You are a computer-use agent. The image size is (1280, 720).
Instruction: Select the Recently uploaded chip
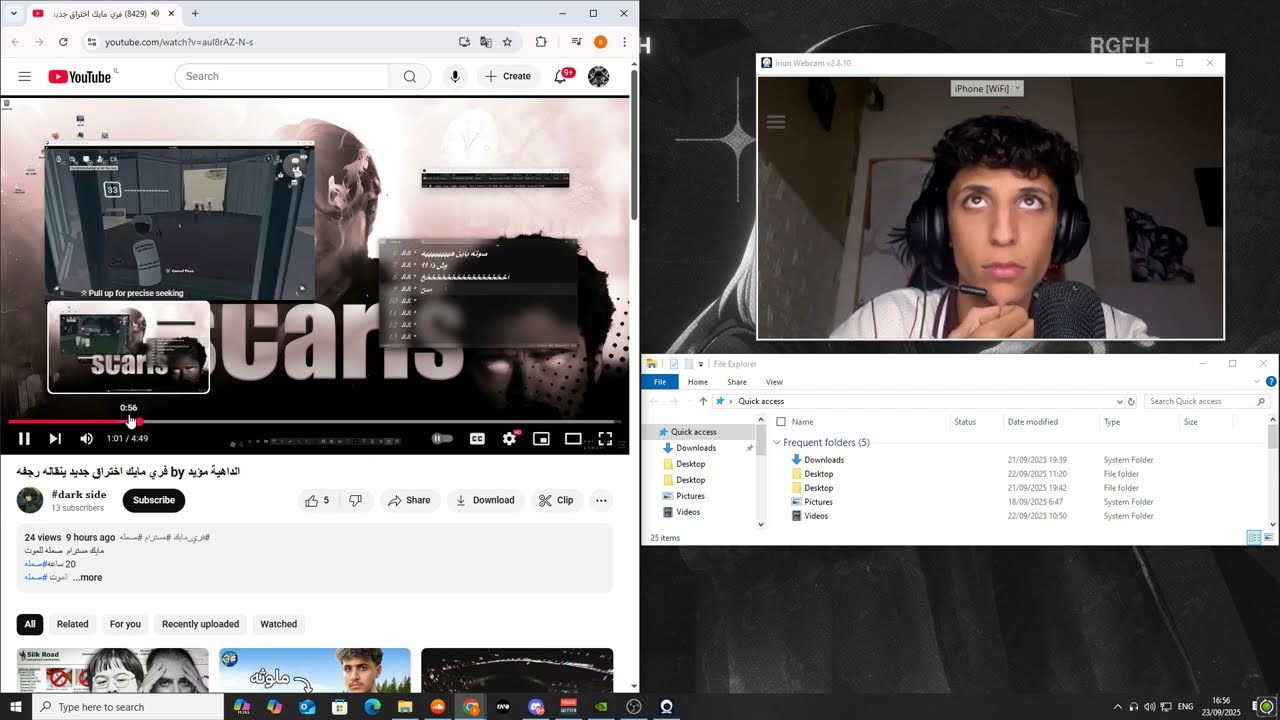click(200, 624)
